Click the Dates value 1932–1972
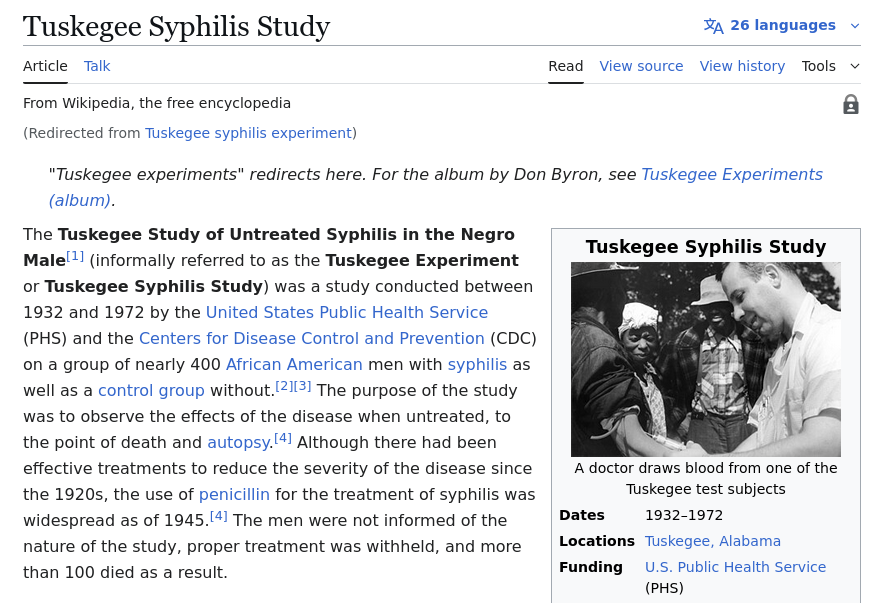Viewport: 885px width, 603px height. point(684,515)
